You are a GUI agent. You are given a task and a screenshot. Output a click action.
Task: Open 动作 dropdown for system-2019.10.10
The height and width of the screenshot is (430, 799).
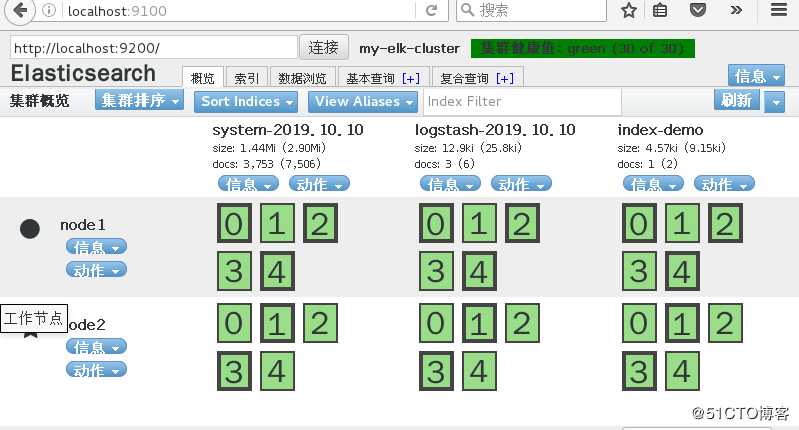point(319,183)
